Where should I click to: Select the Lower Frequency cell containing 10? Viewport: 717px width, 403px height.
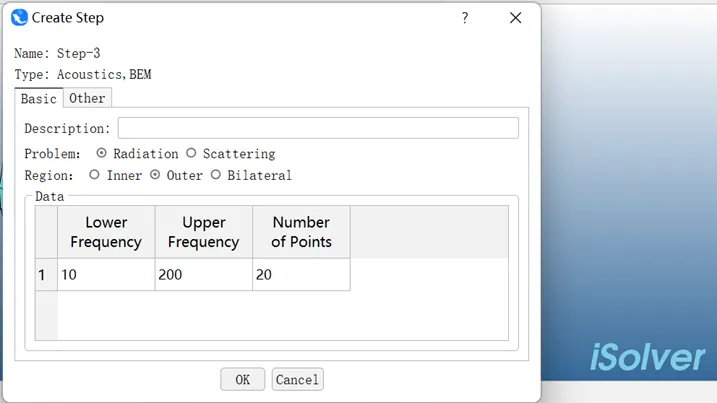(106, 274)
